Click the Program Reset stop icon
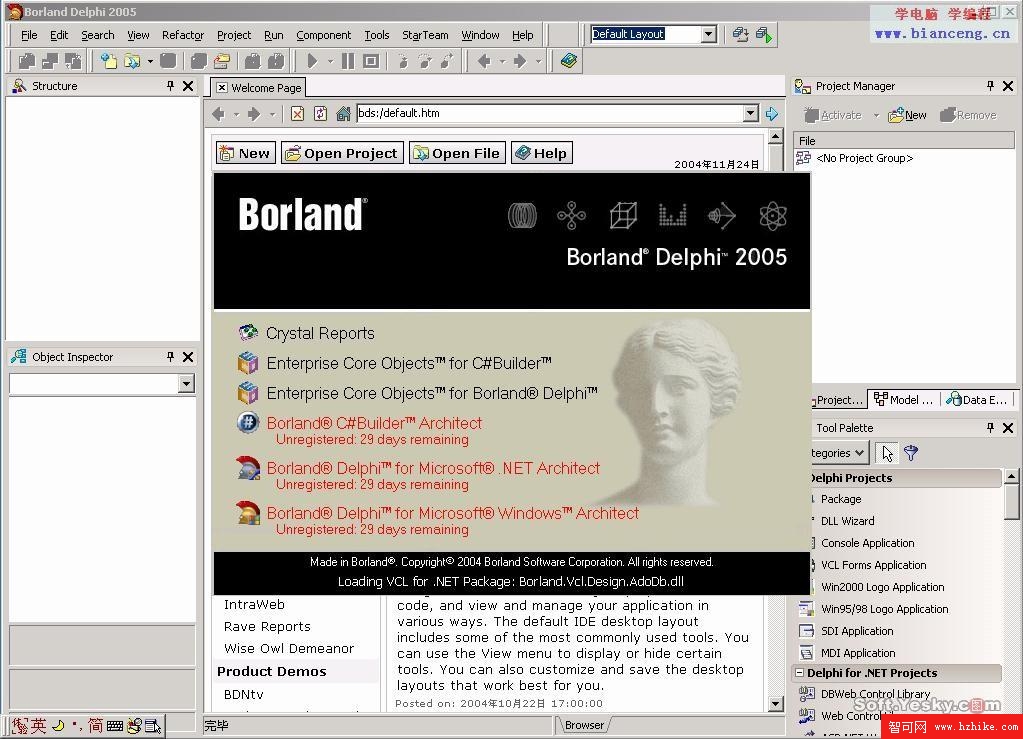Viewport: 1023px width, 739px height. [x=371, y=61]
